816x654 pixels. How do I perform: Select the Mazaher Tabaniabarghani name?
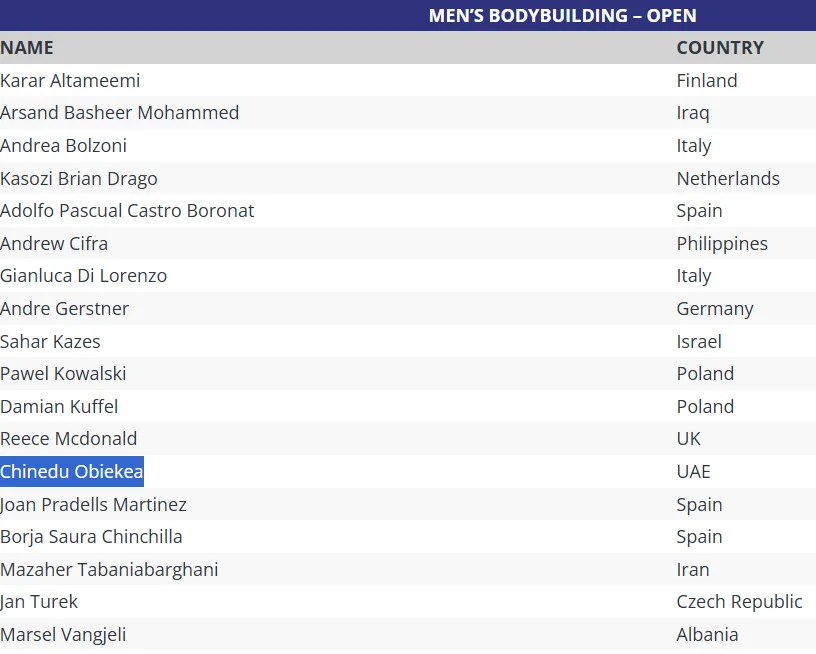pyautogui.click(x=109, y=569)
